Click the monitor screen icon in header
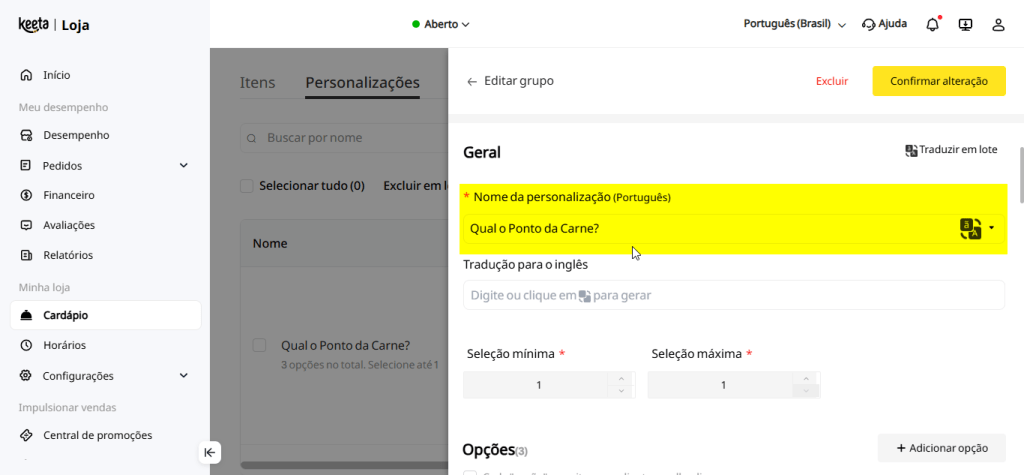Viewport: 1024px width, 475px height. coord(965,24)
